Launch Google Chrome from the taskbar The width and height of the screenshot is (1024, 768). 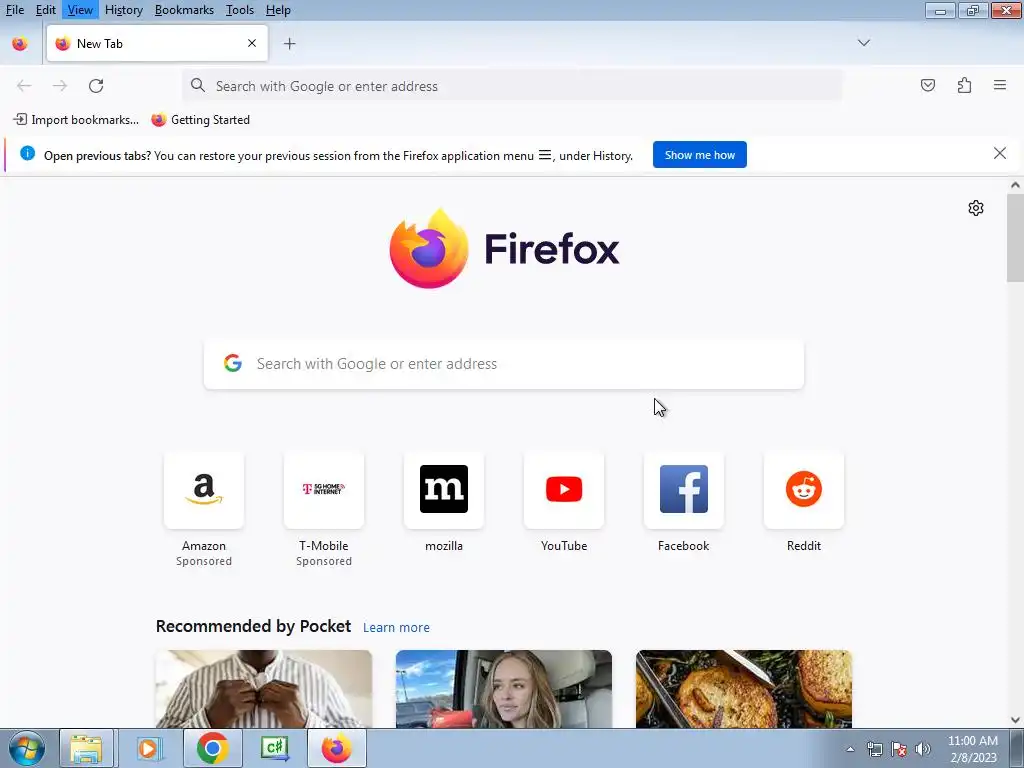coord(212,748)
